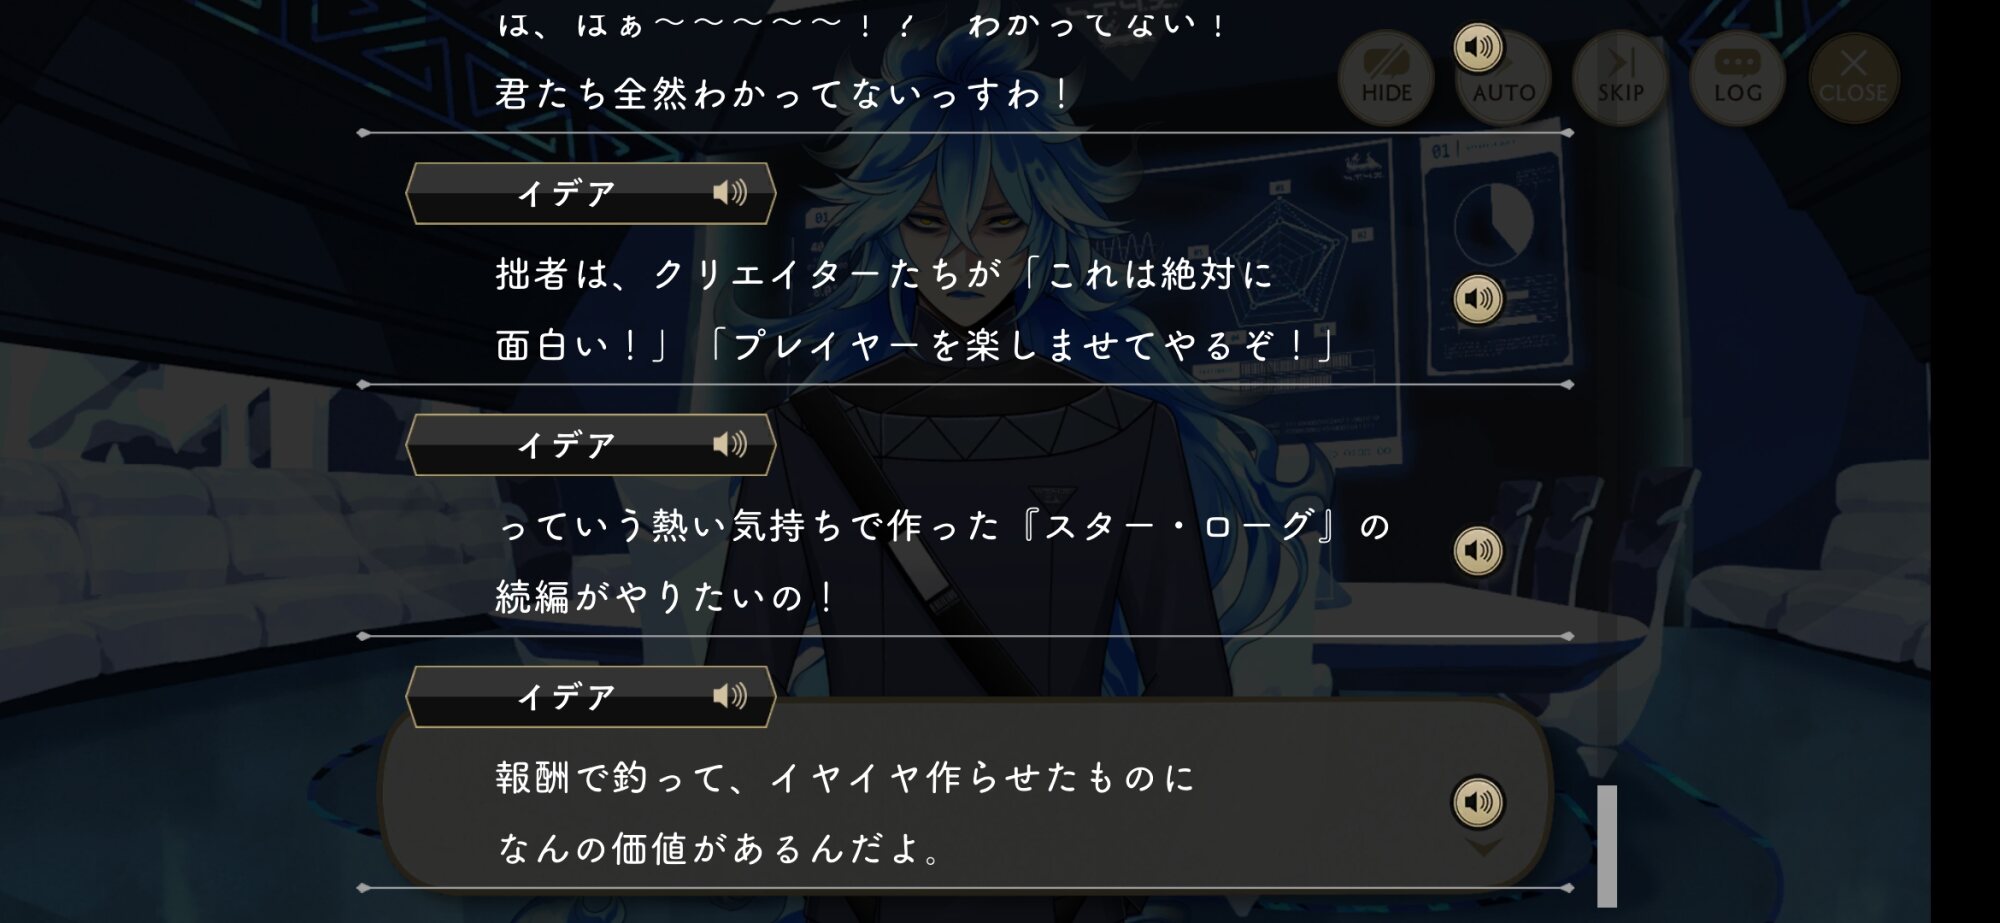Play voice for 続編がやりたいの dialogue line
The width and height of the screenshot is (2000, 923).
1478,550
